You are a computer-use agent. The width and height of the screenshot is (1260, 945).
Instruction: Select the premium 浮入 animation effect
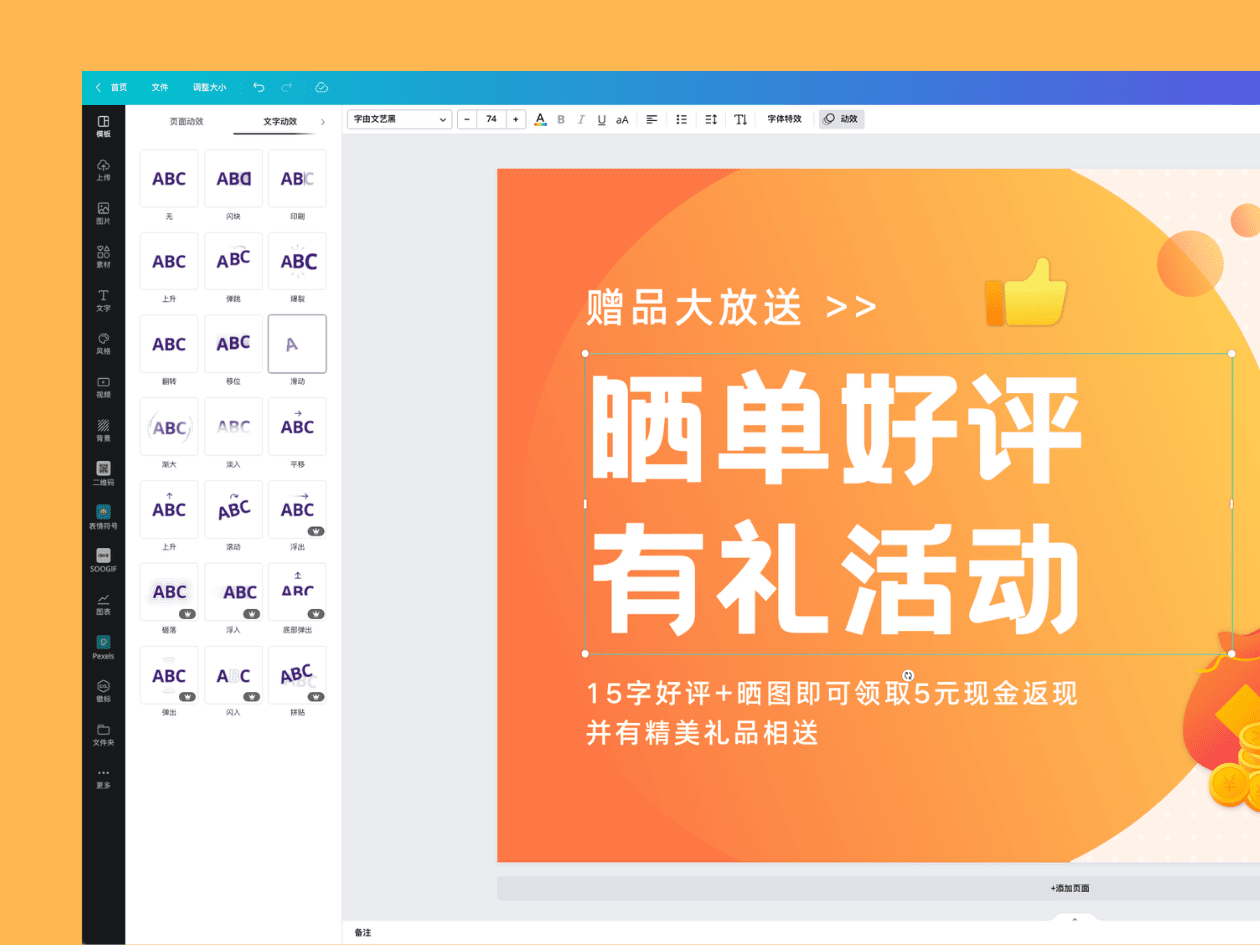coord(233,592)
